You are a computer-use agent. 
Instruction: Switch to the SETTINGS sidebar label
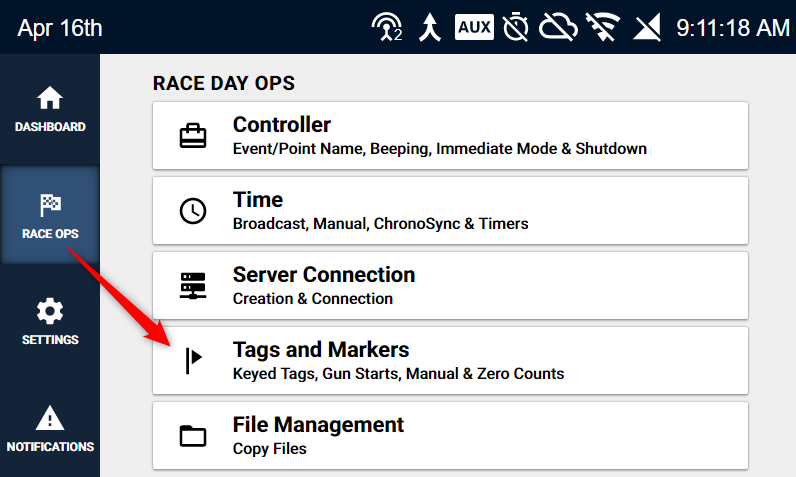point(50,340)
